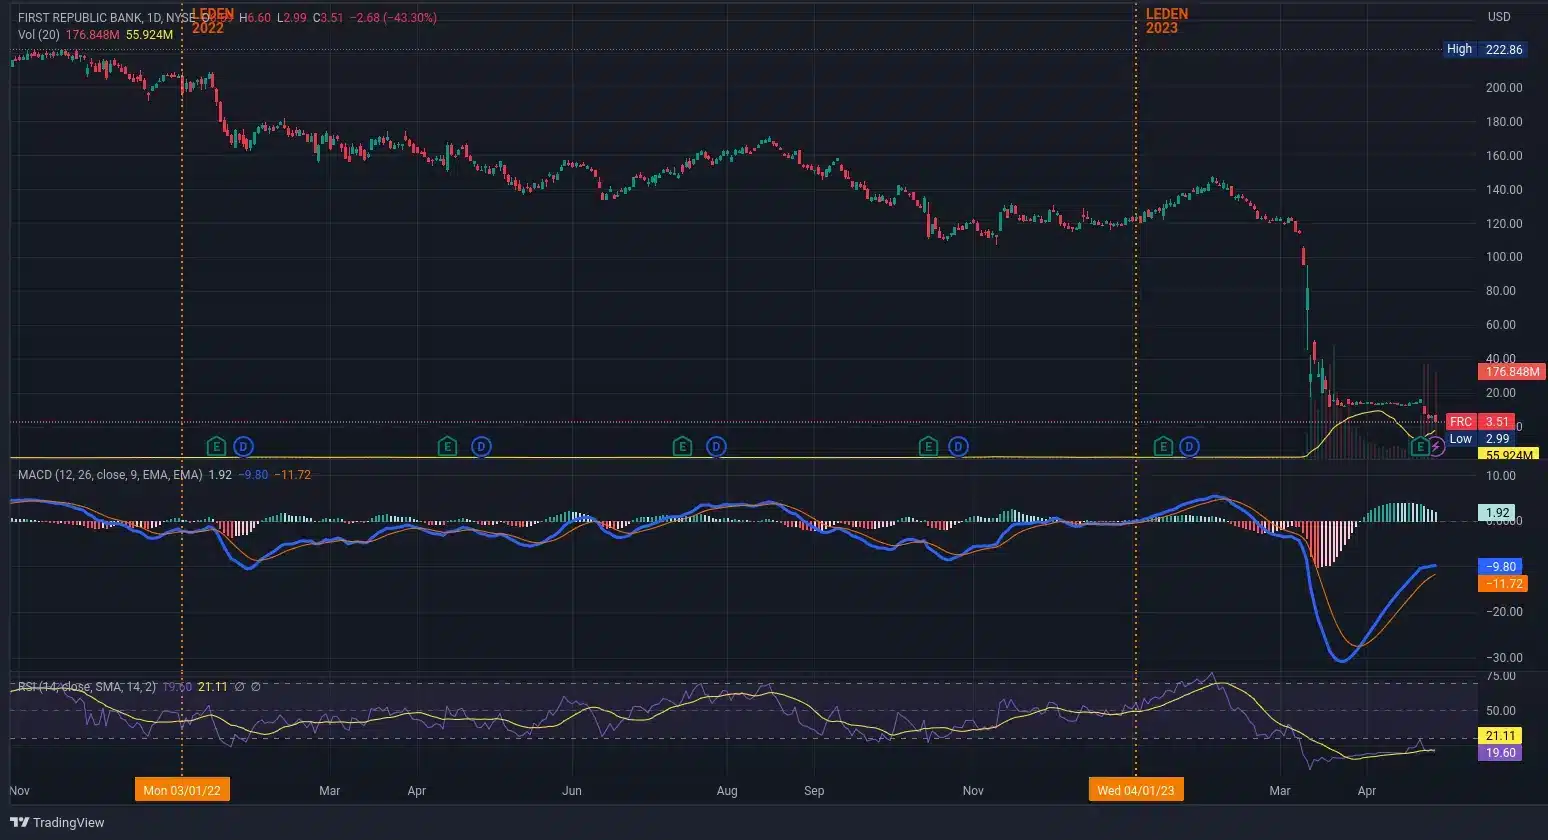Click the yellow 55.924M label on price scale
Image resolution: width=1548 pixels, height=840 pixels.
click(x=1508, y=455)
